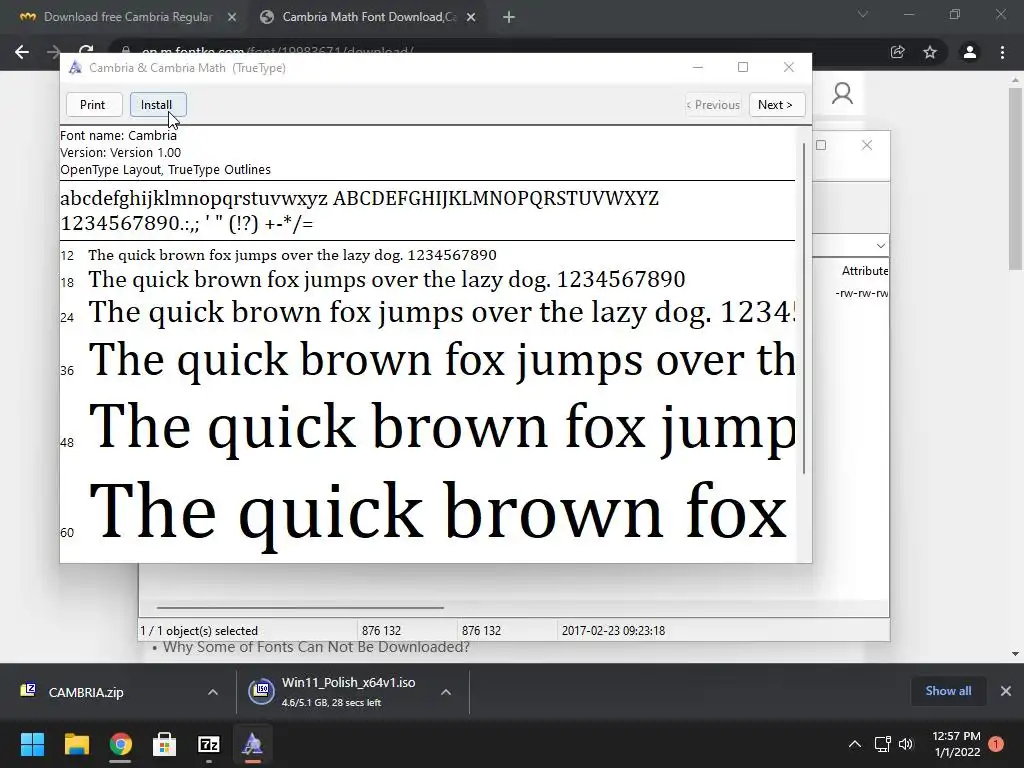
Task: Go to the Next font face
Action: tap(776, 104)
